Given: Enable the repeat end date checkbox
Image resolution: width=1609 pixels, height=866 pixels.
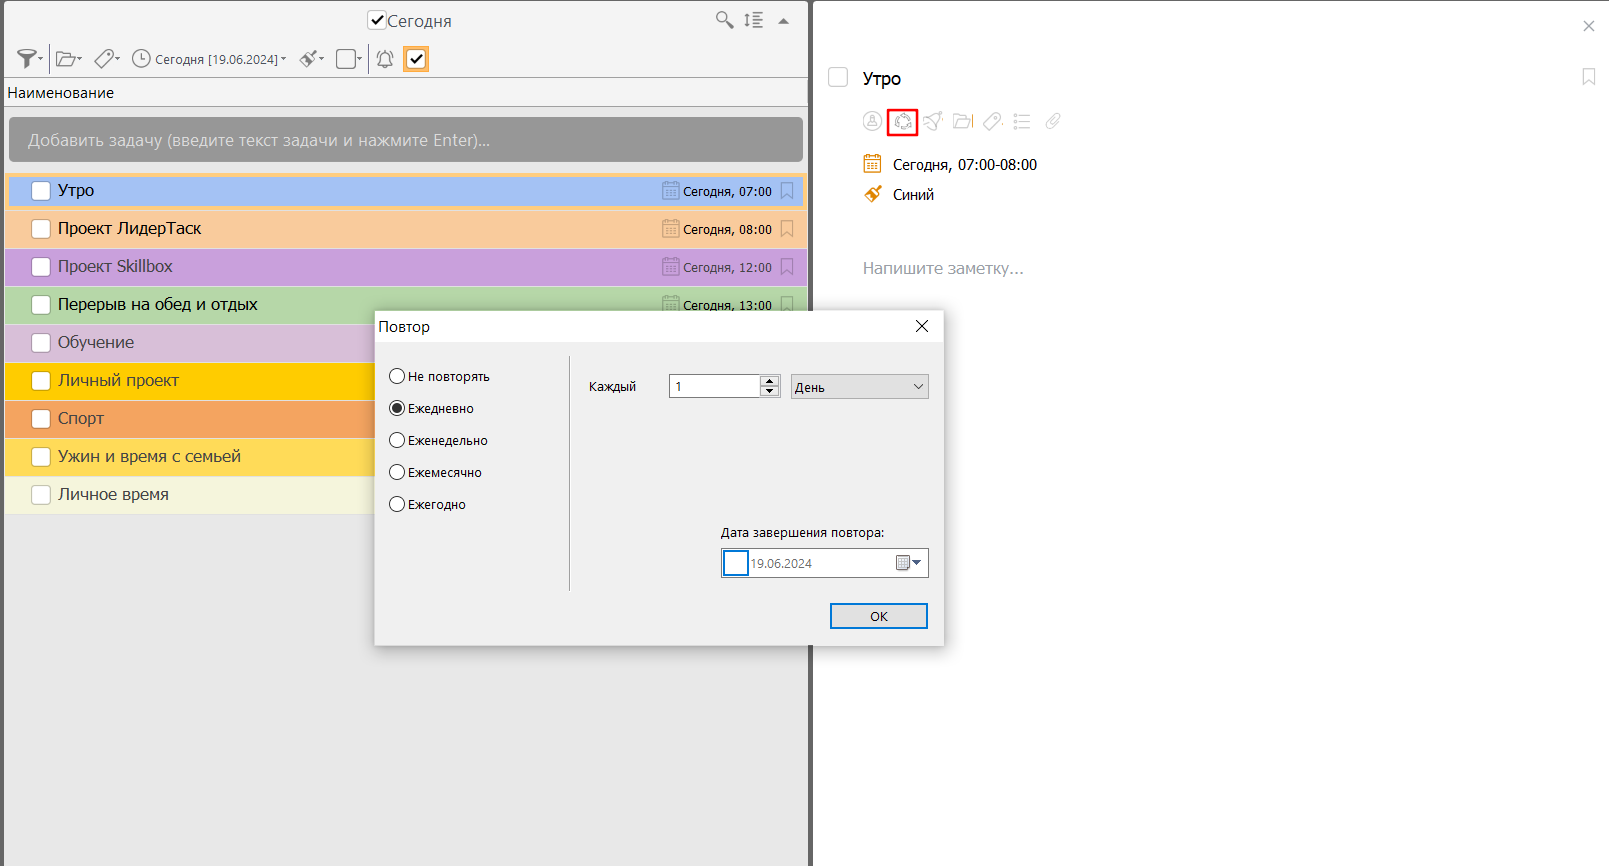Looking at the screenshot, I should click(x=736, y=563).
